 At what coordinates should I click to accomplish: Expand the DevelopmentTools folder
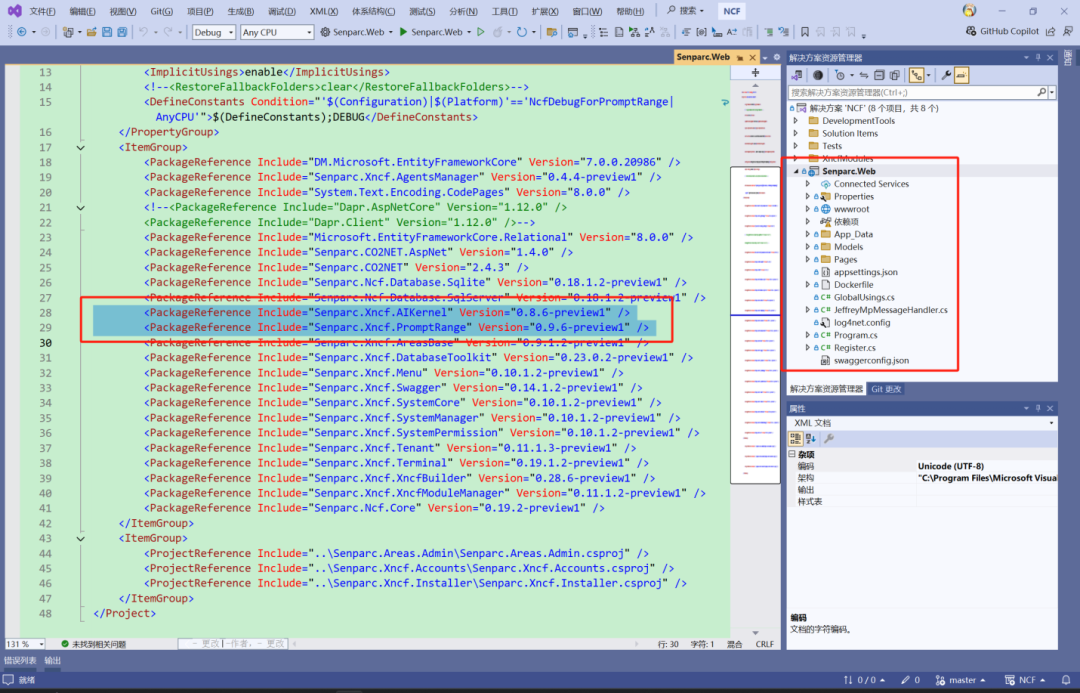(x=796, y=121)
